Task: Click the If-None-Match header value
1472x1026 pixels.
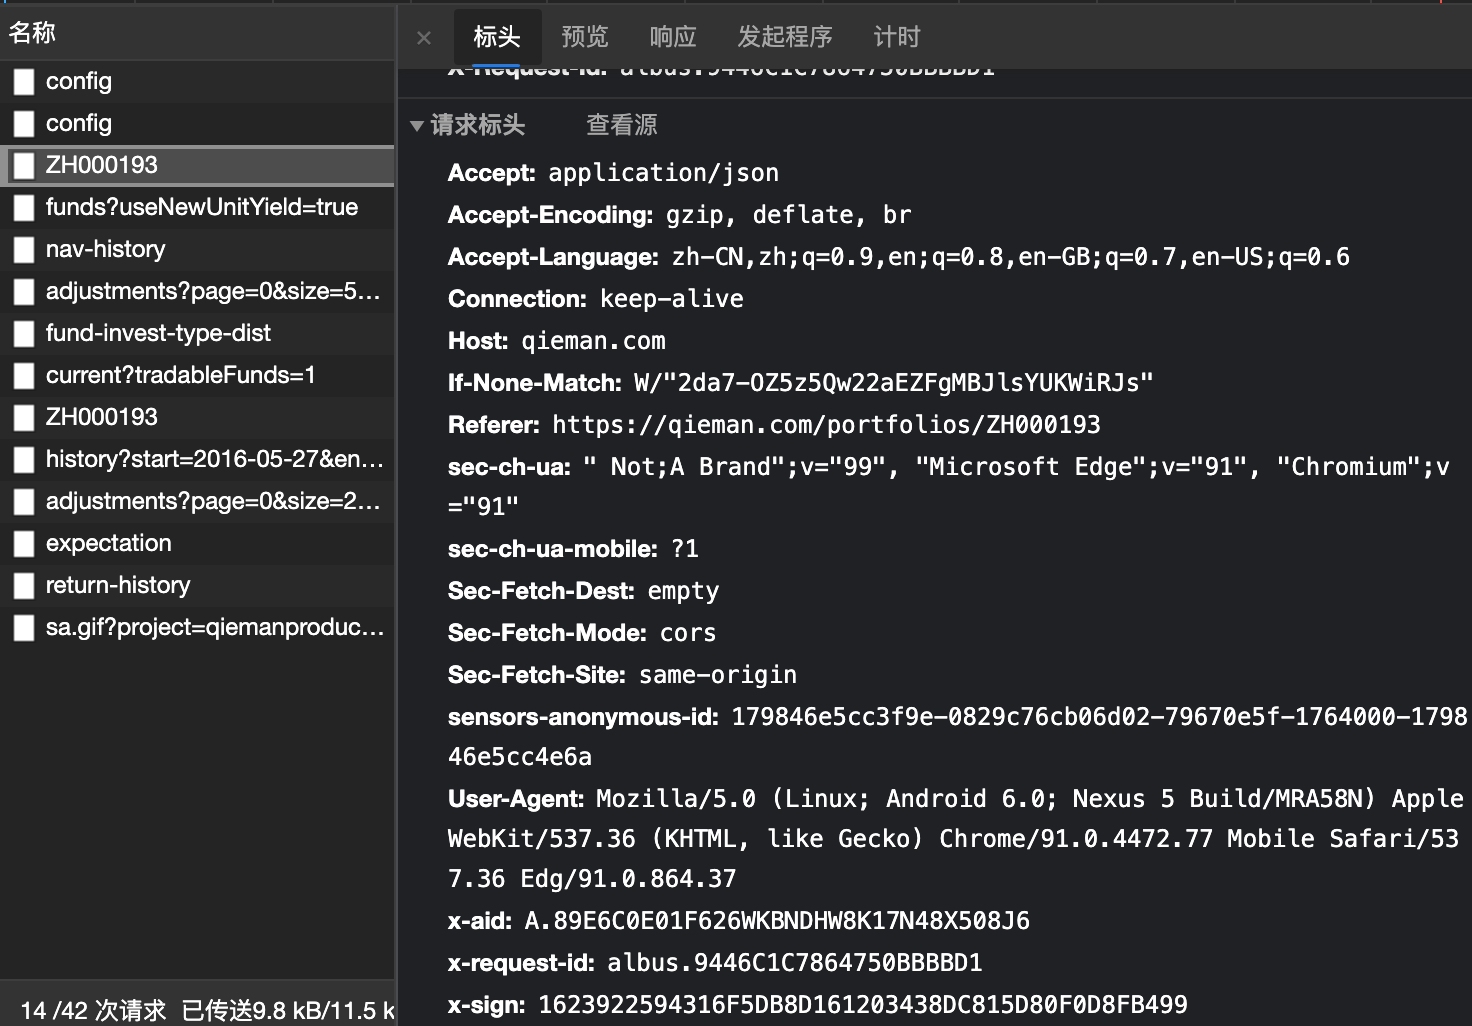Action: pyautogui.click(x=893, y=383)
